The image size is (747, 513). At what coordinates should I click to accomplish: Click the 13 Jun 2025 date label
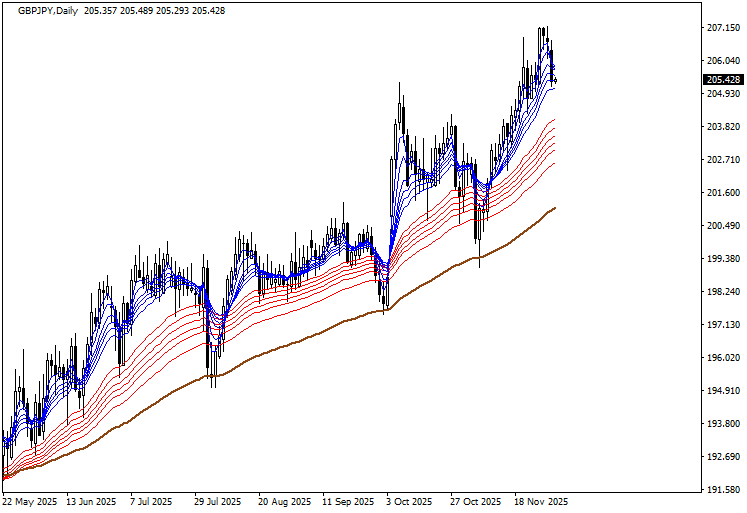(x=92, y=501)
